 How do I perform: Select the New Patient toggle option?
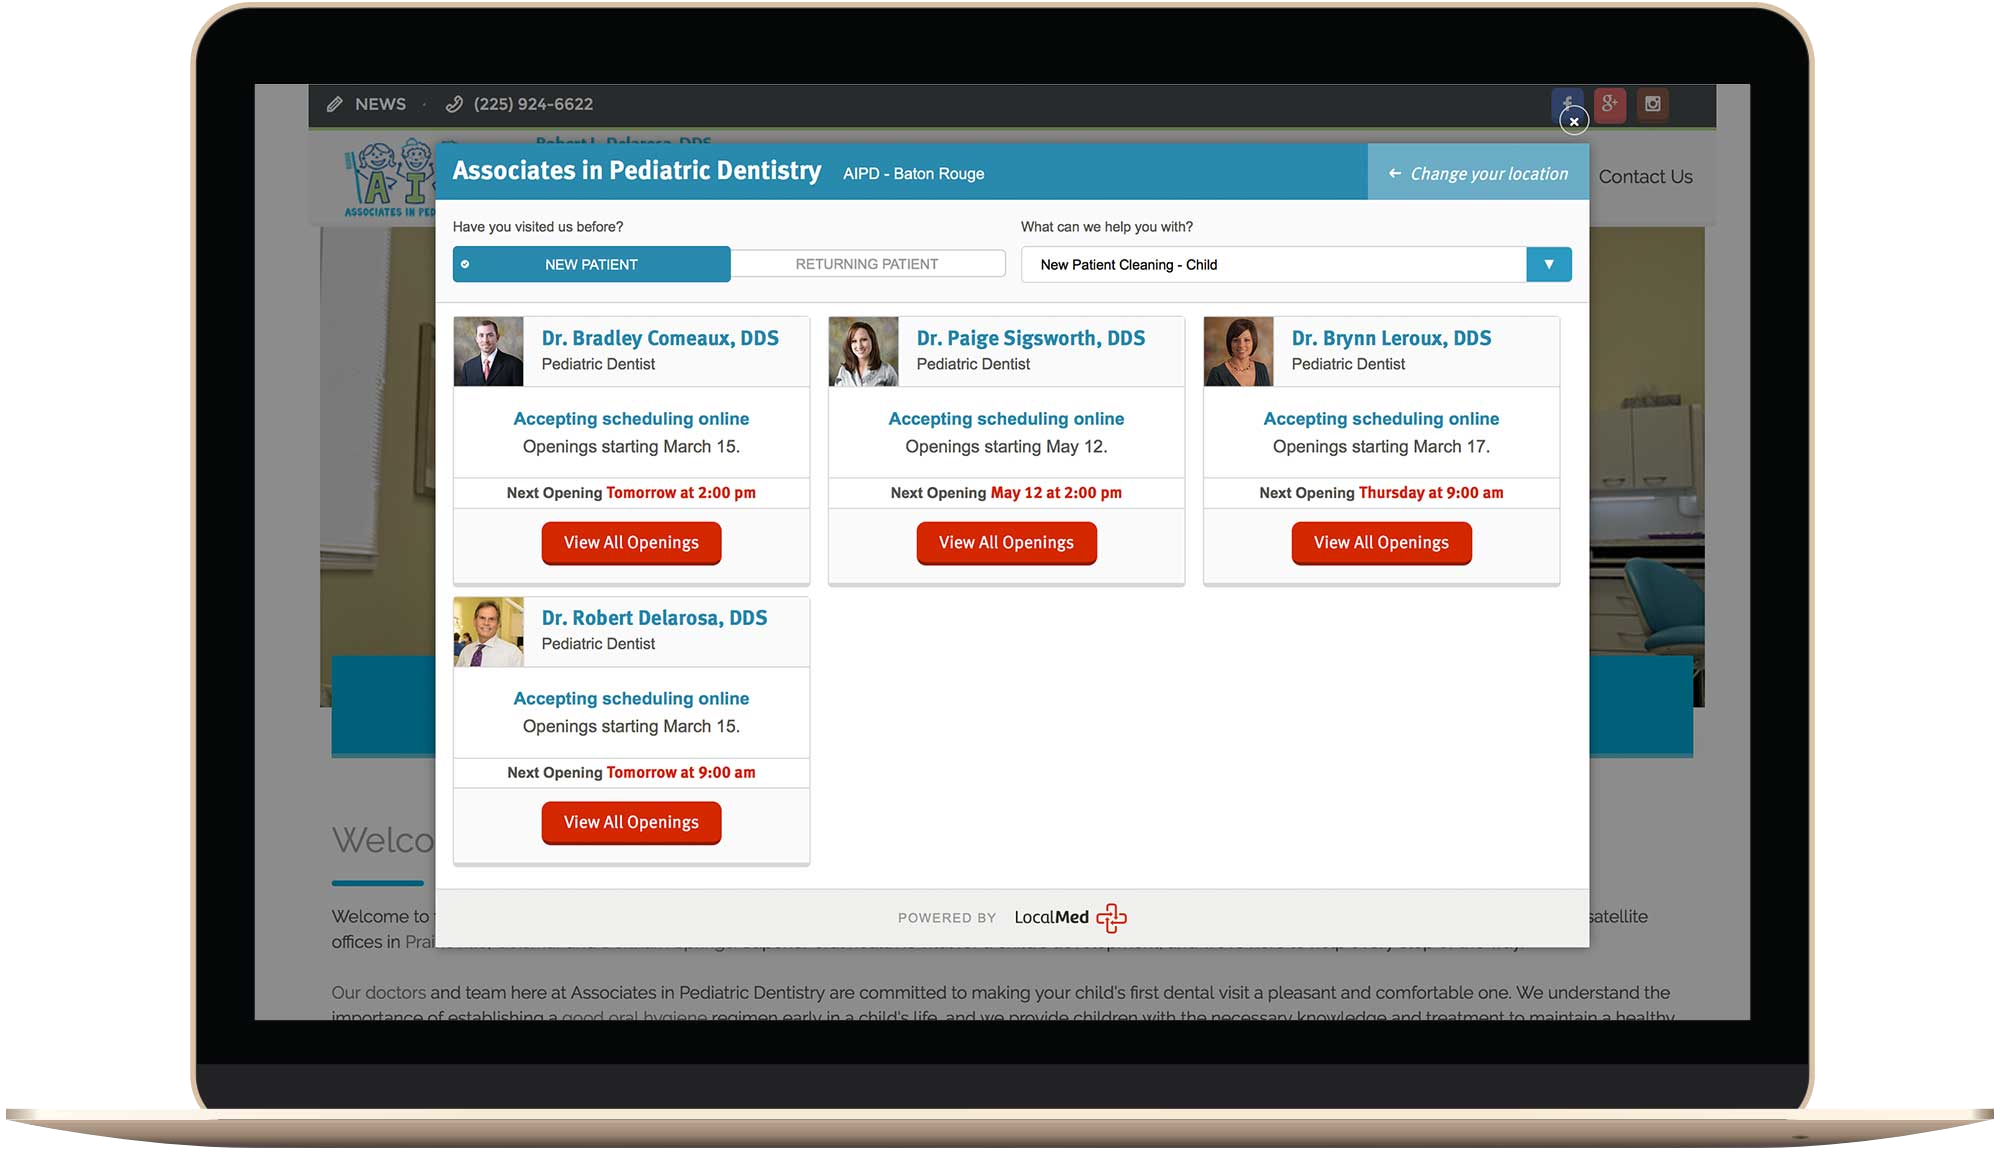pos(591,264)
